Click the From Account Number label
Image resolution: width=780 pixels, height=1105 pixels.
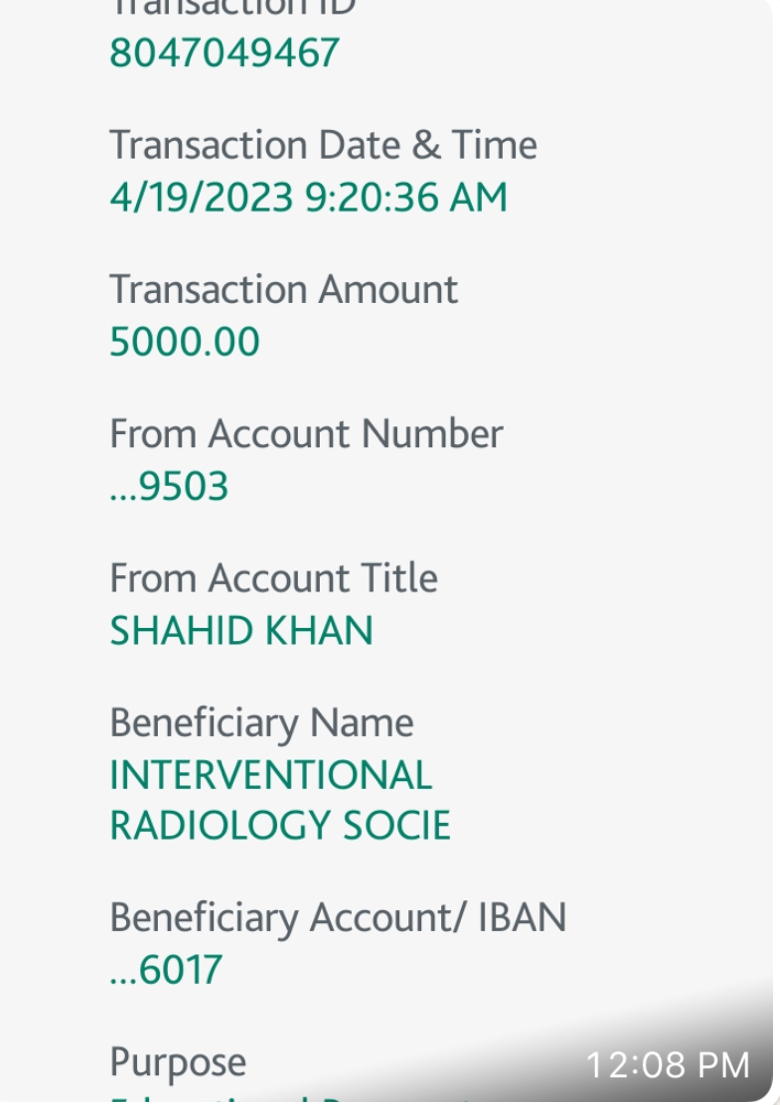click(x=305, y=435)
